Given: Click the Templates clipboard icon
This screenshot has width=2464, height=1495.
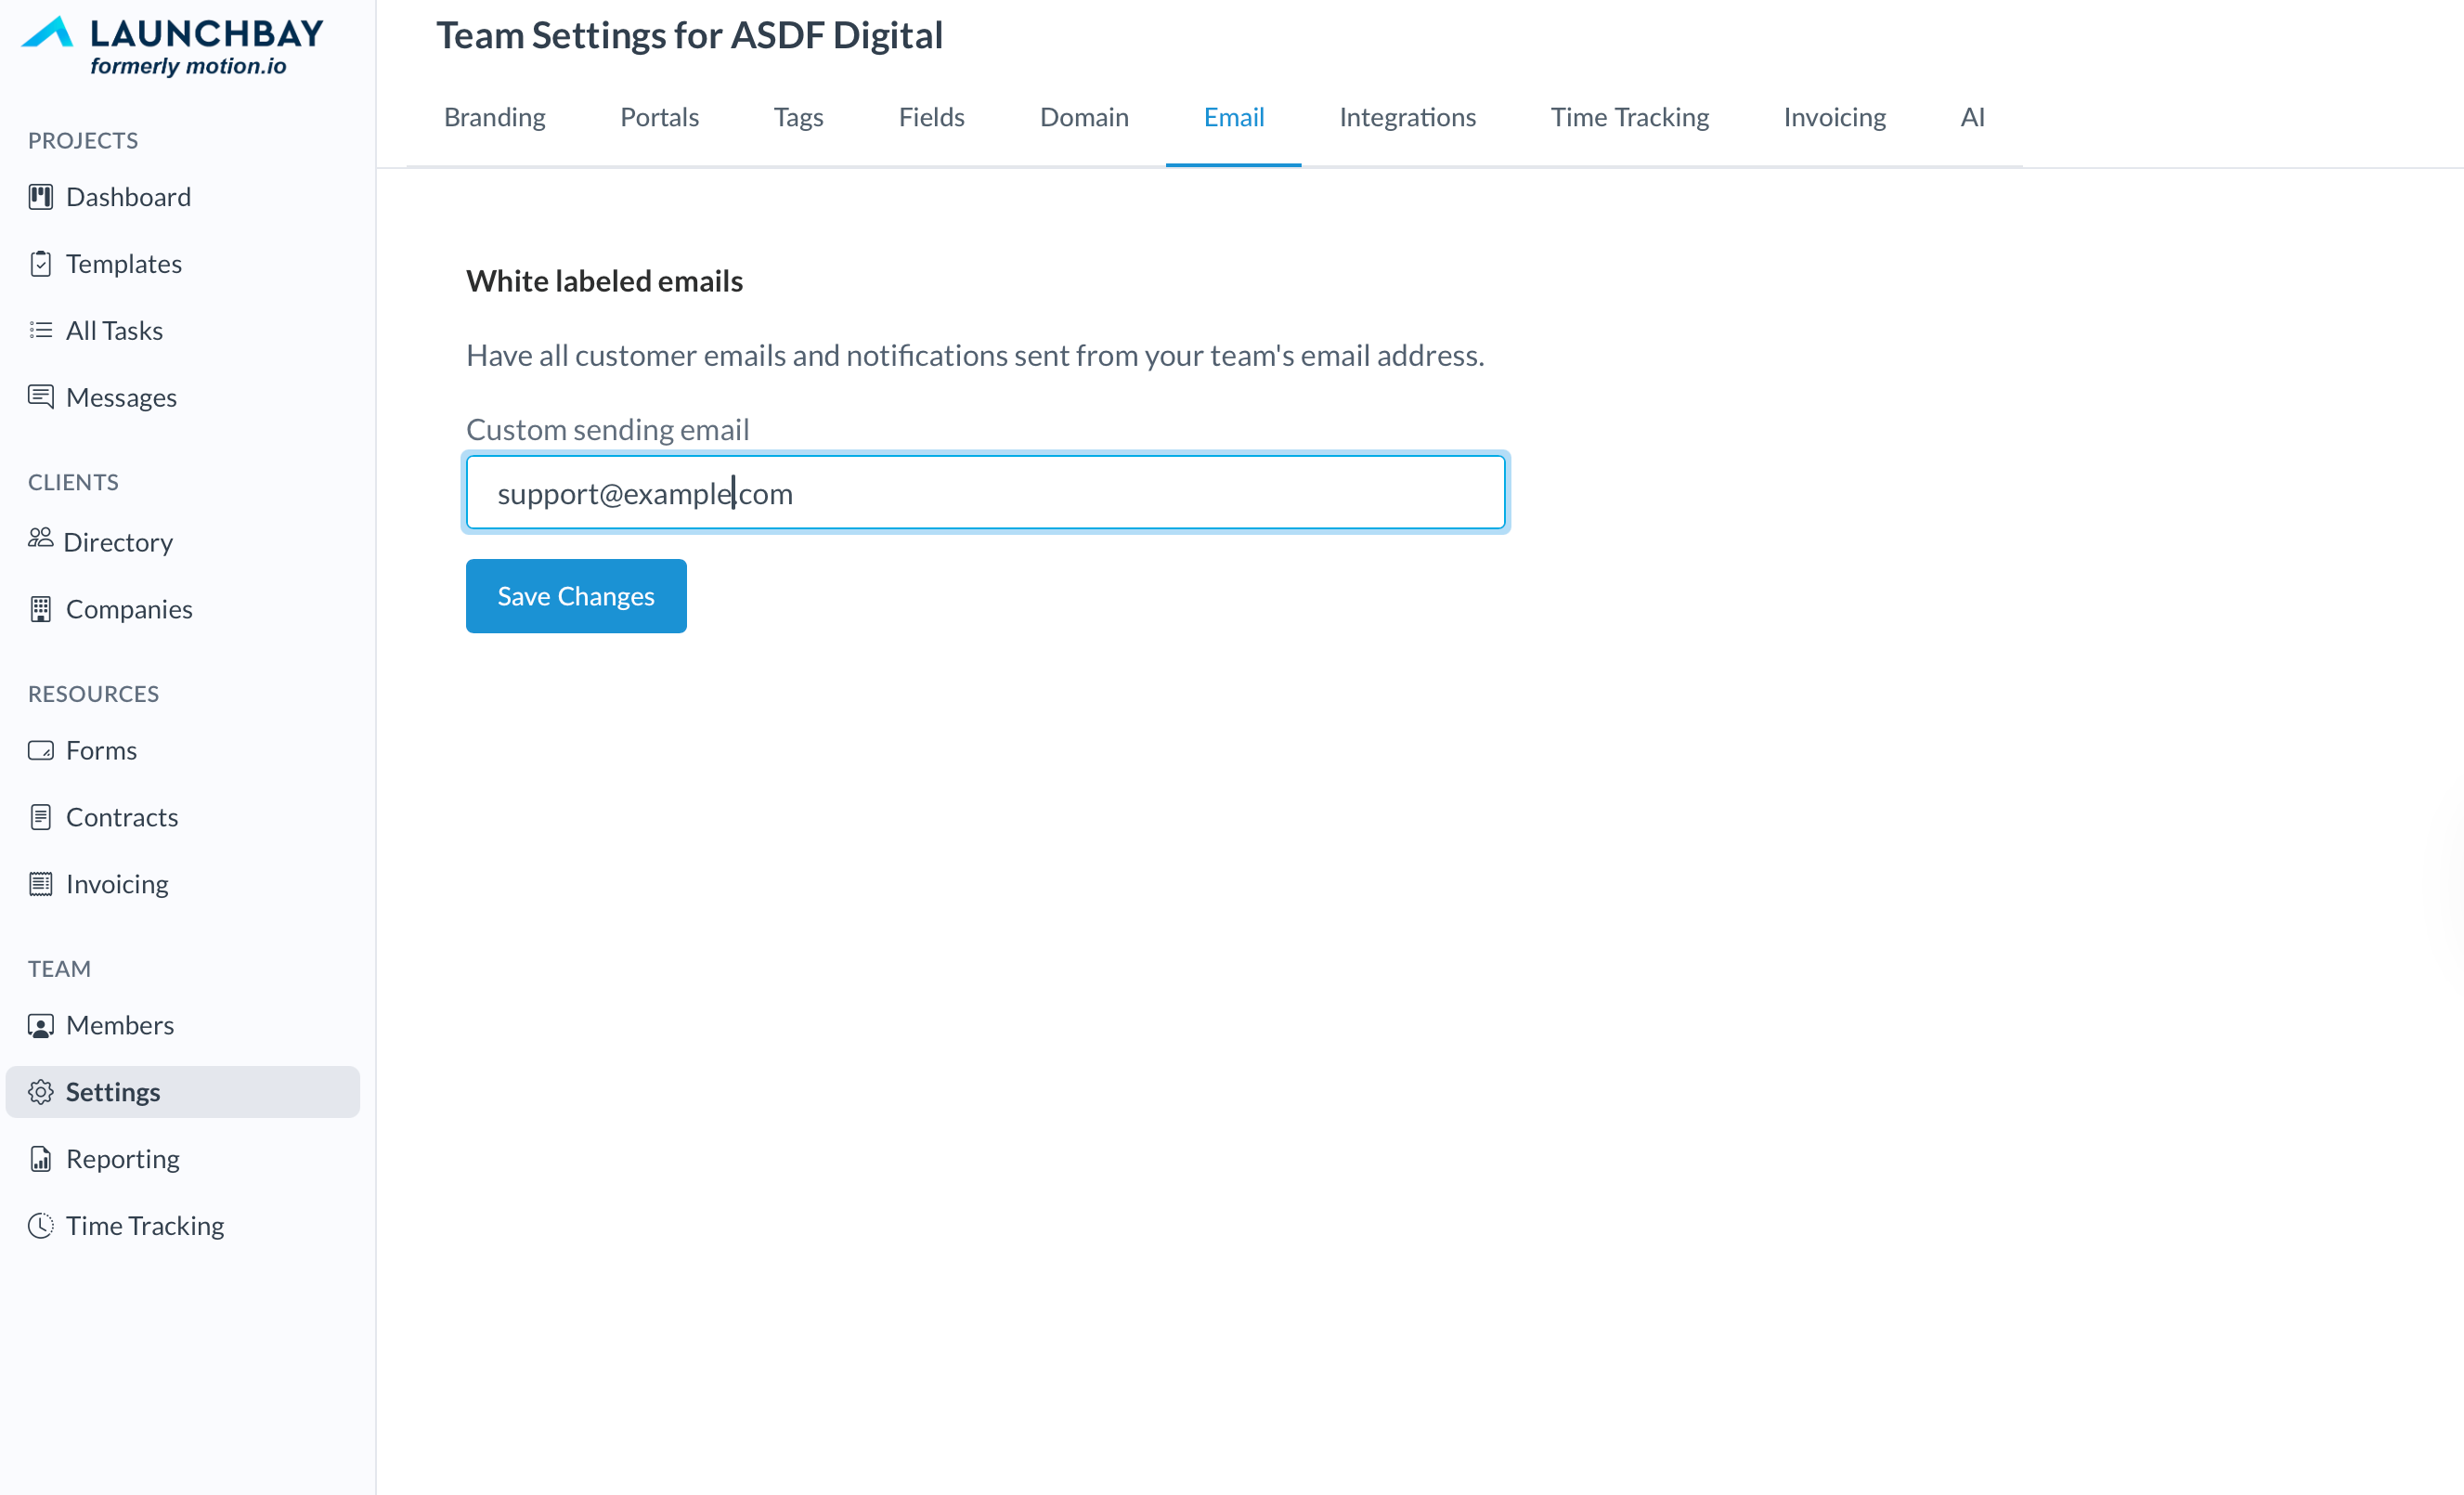Looking at the screenshot, I should [x=41, y=264].
